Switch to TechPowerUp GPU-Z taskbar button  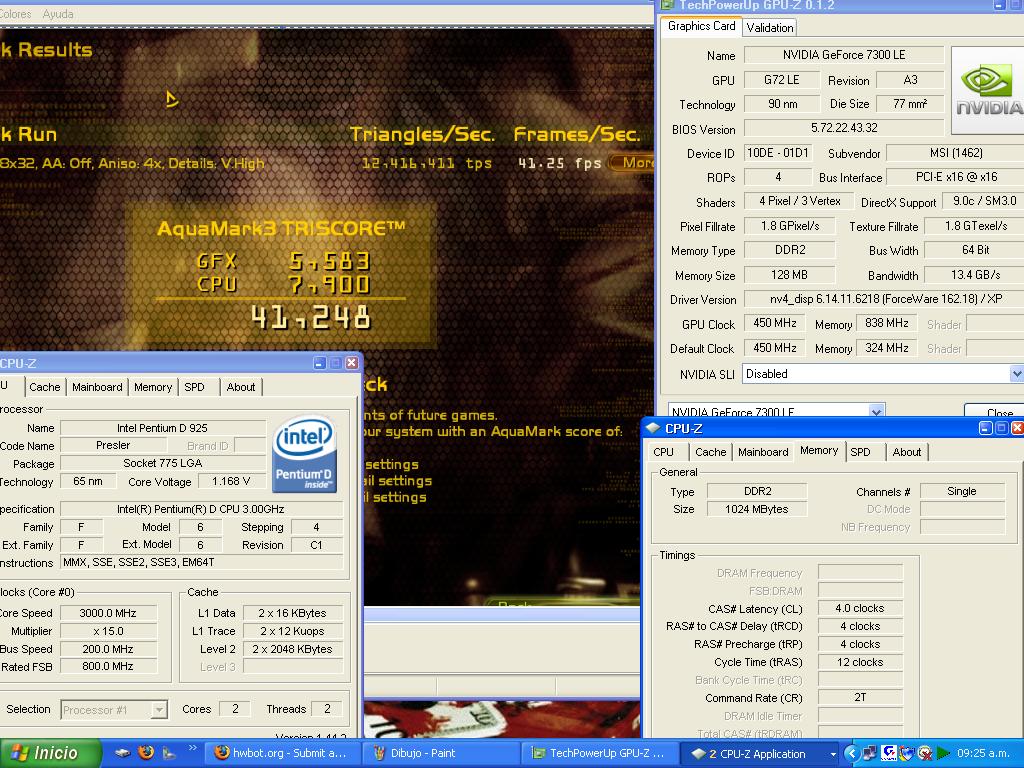599,753
